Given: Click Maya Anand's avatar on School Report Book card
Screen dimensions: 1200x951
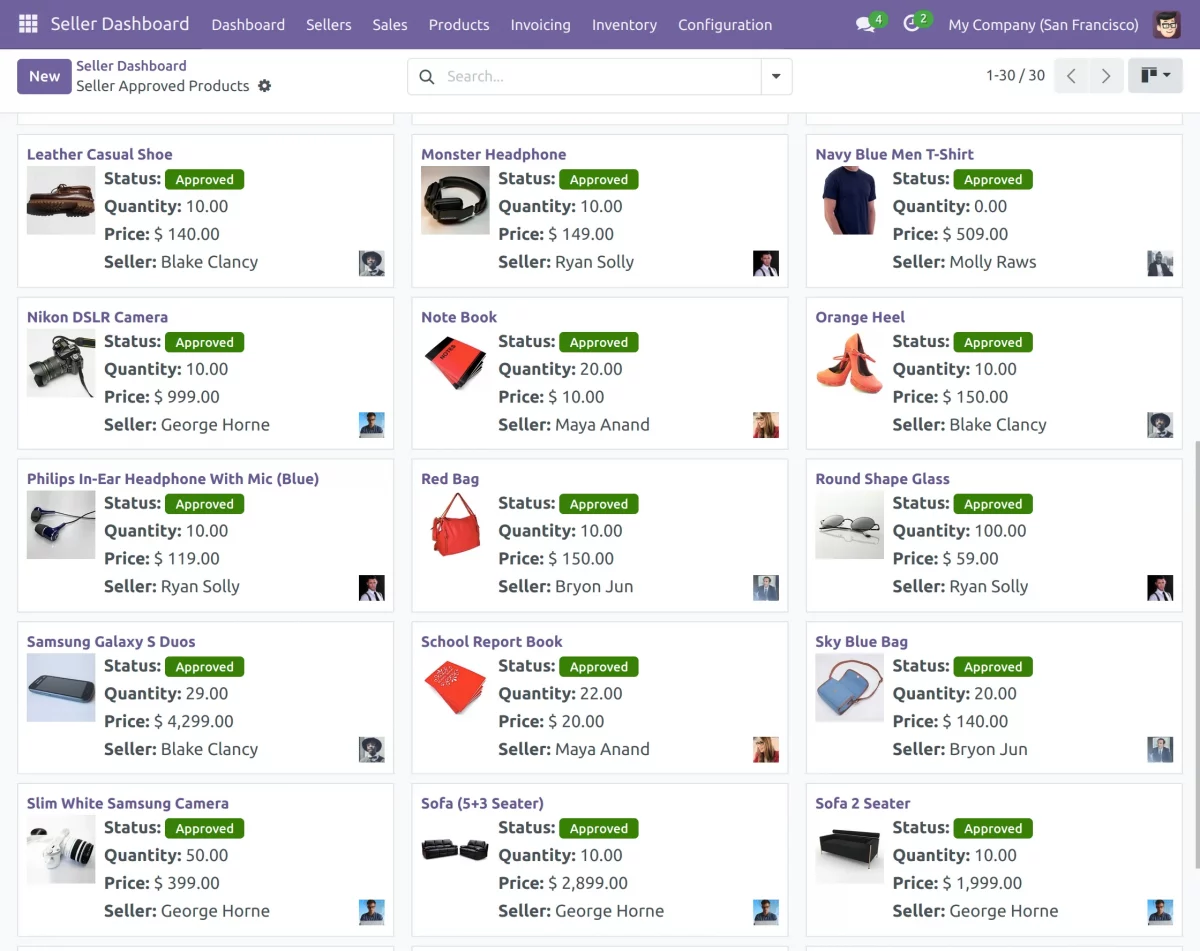Looking at the screenshot, I should click(x=766, y=750).
